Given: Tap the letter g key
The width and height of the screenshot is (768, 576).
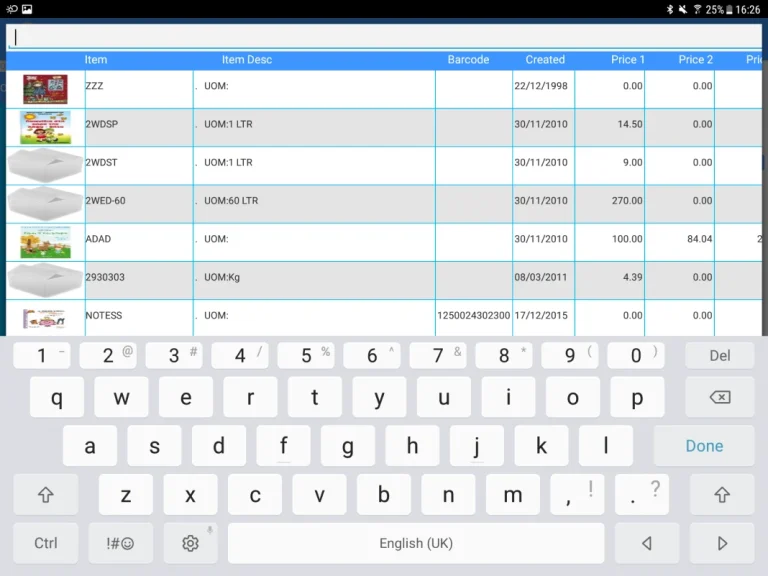Looking at the screenshot, I should point(348,446).
